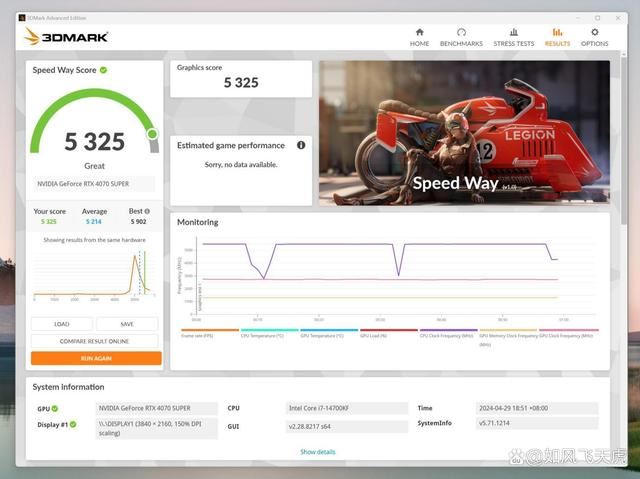Click the Speed Way Score validation checkmark

[x=104, y=70]
